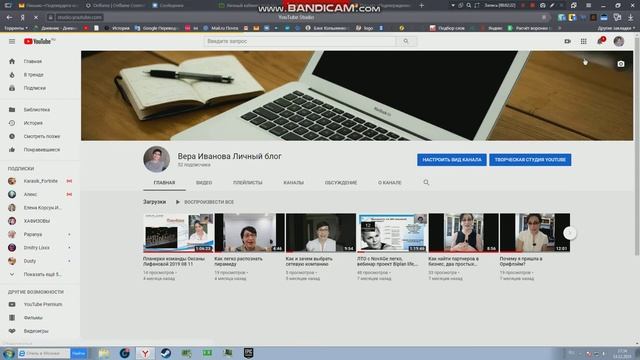Viewport: 640px width, 360px height.
Task: Open Karasik_Fortnite subscription channel
Action: pos(40,181)
